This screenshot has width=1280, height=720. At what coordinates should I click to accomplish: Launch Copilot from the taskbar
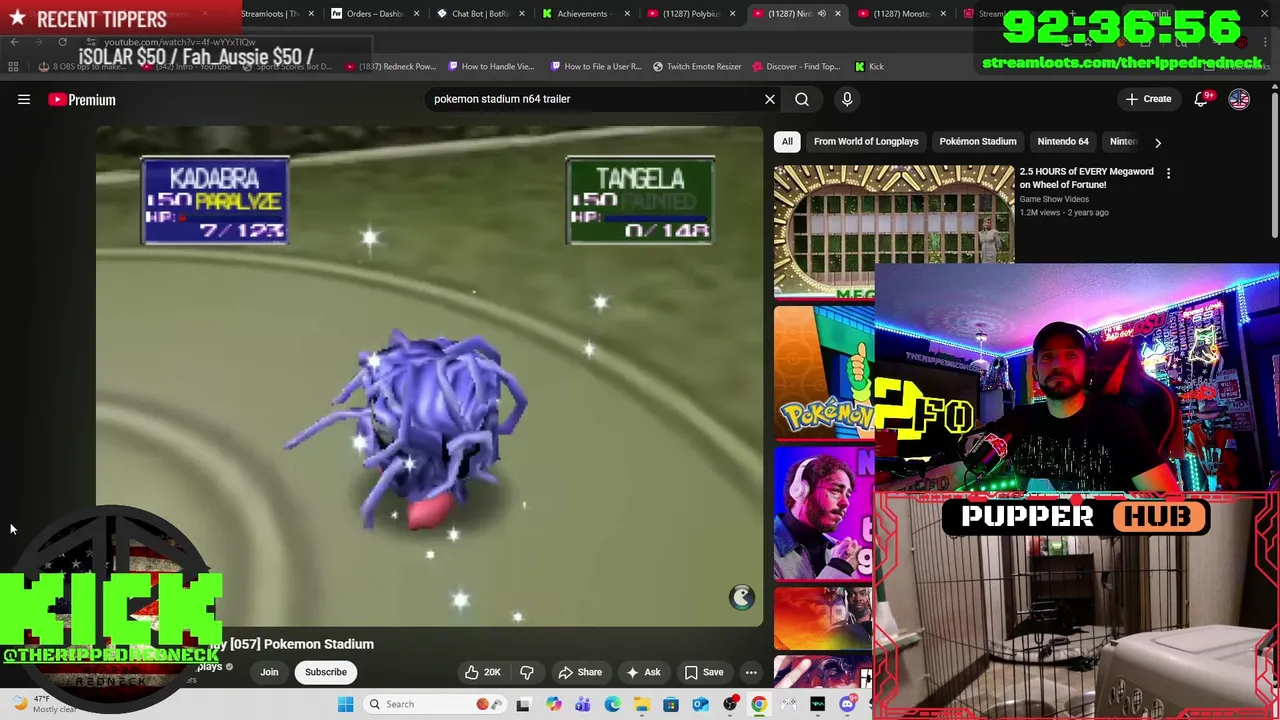(553, 704)
